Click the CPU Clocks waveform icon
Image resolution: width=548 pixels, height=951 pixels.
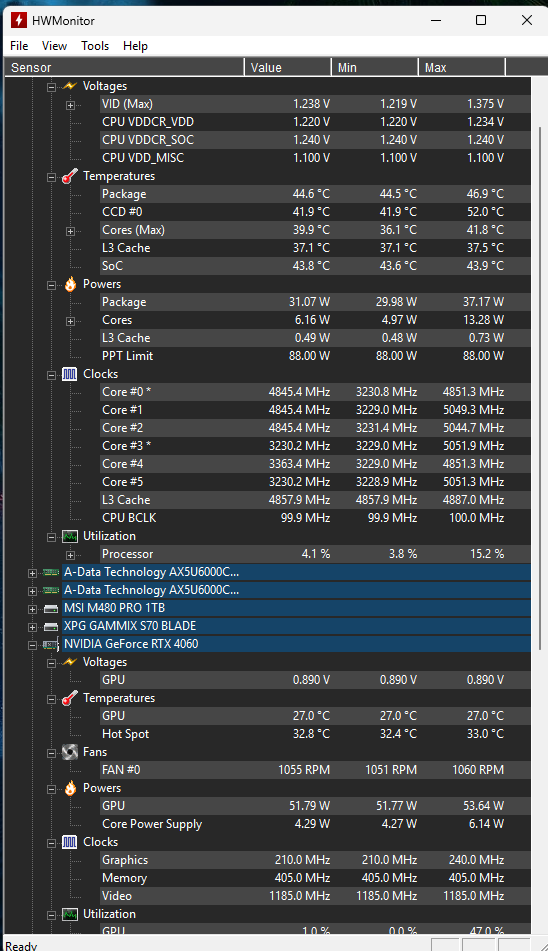coord(70,374)
